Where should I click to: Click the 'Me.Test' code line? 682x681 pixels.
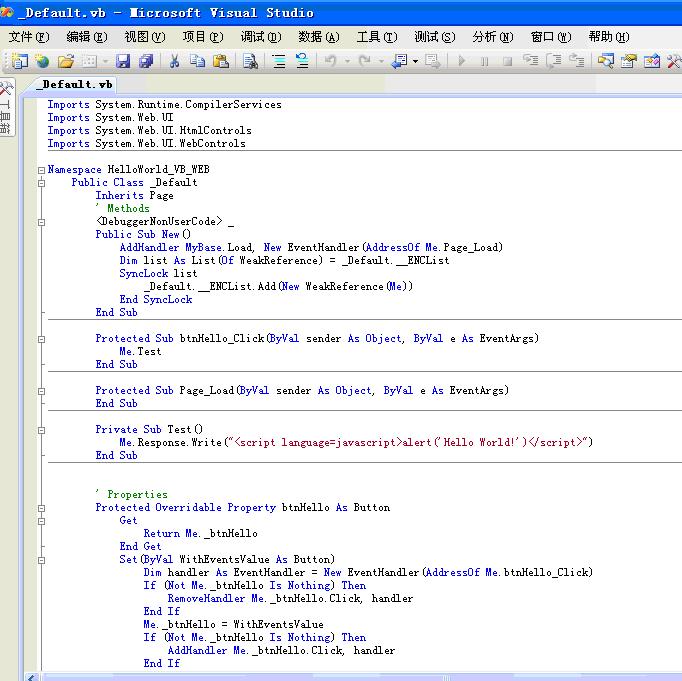(x=140, y=351)
